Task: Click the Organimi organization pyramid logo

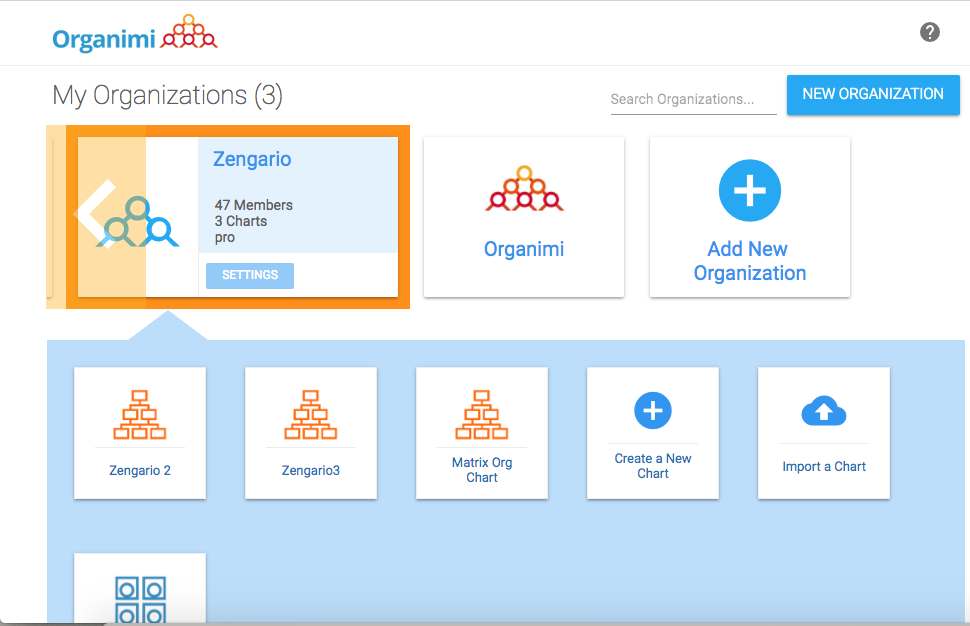Action: click(524, 189)
